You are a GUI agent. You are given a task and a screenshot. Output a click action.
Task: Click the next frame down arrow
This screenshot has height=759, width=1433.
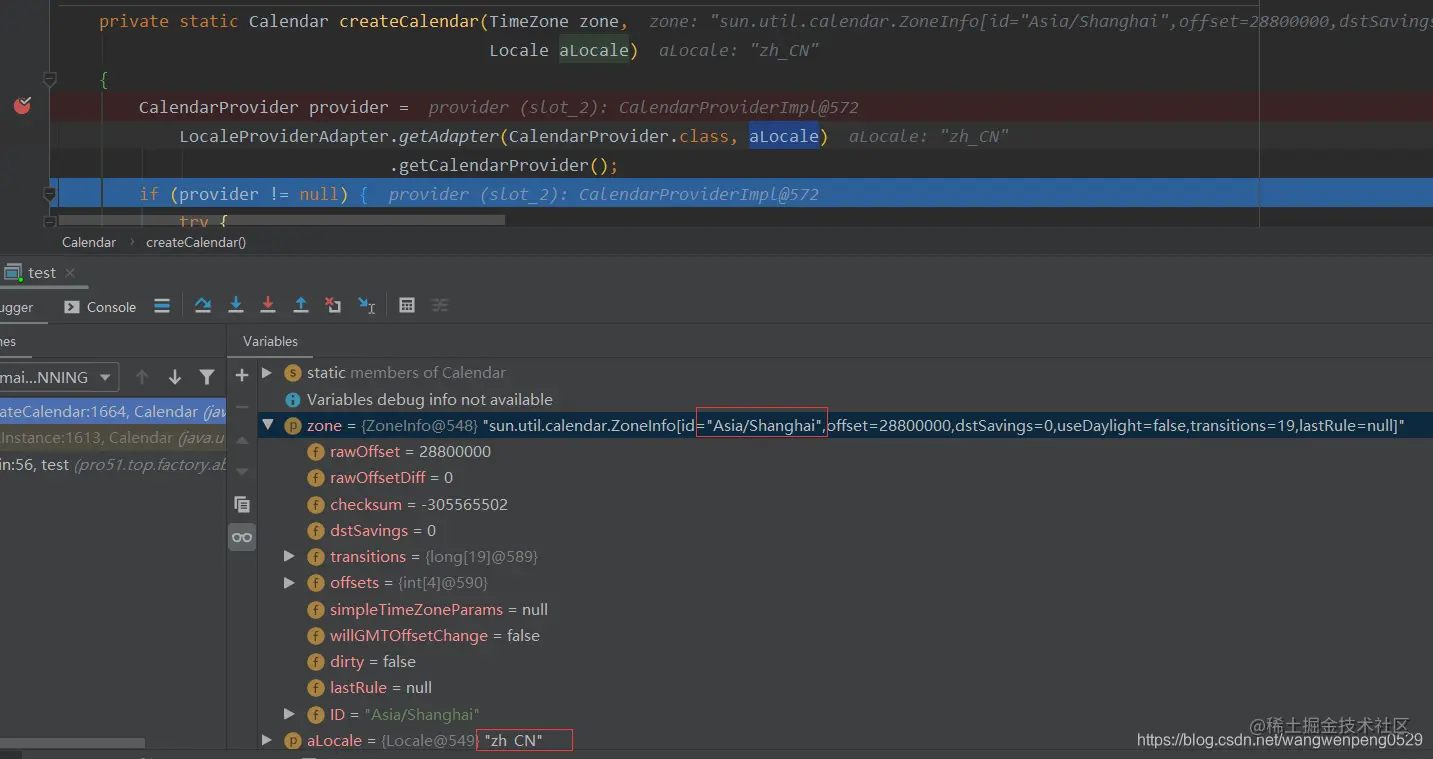point(175,377)
